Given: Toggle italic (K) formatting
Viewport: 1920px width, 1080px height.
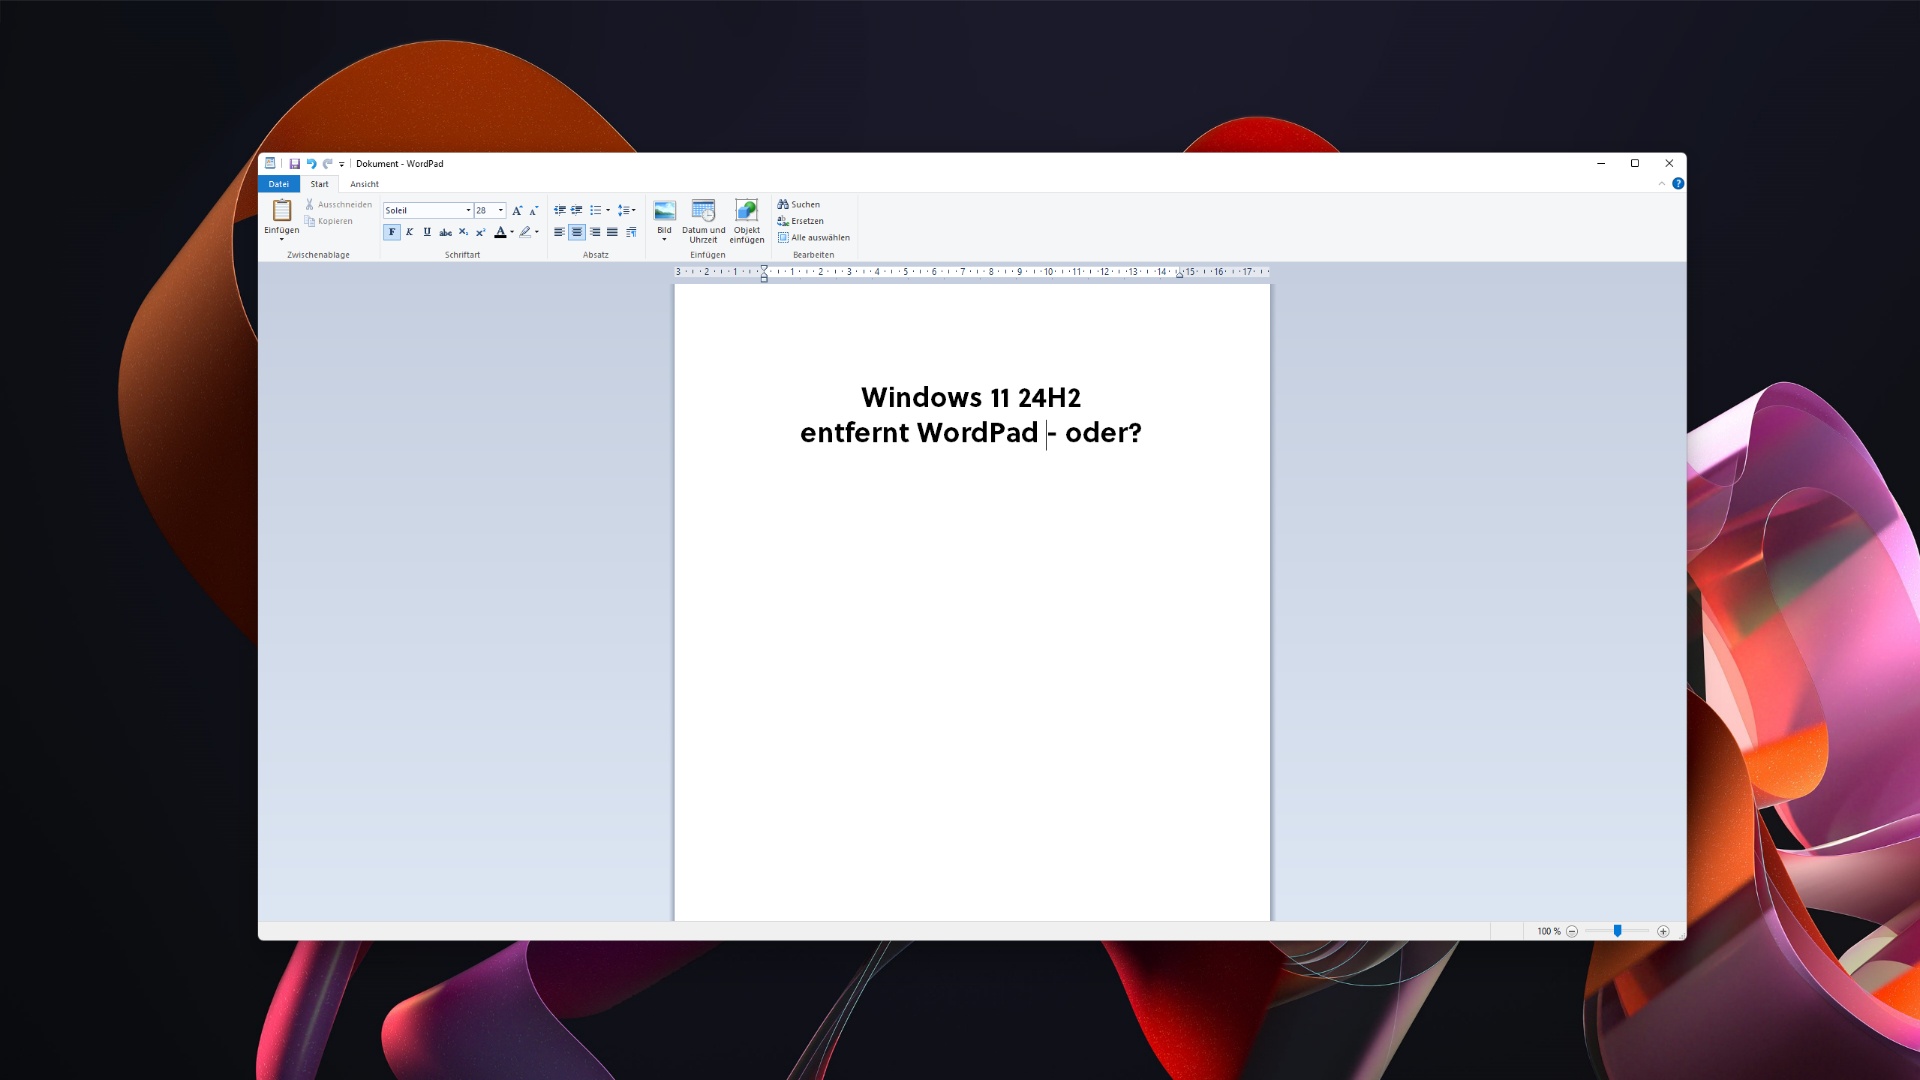Looking at the screenshot, I should coord(410,232).
